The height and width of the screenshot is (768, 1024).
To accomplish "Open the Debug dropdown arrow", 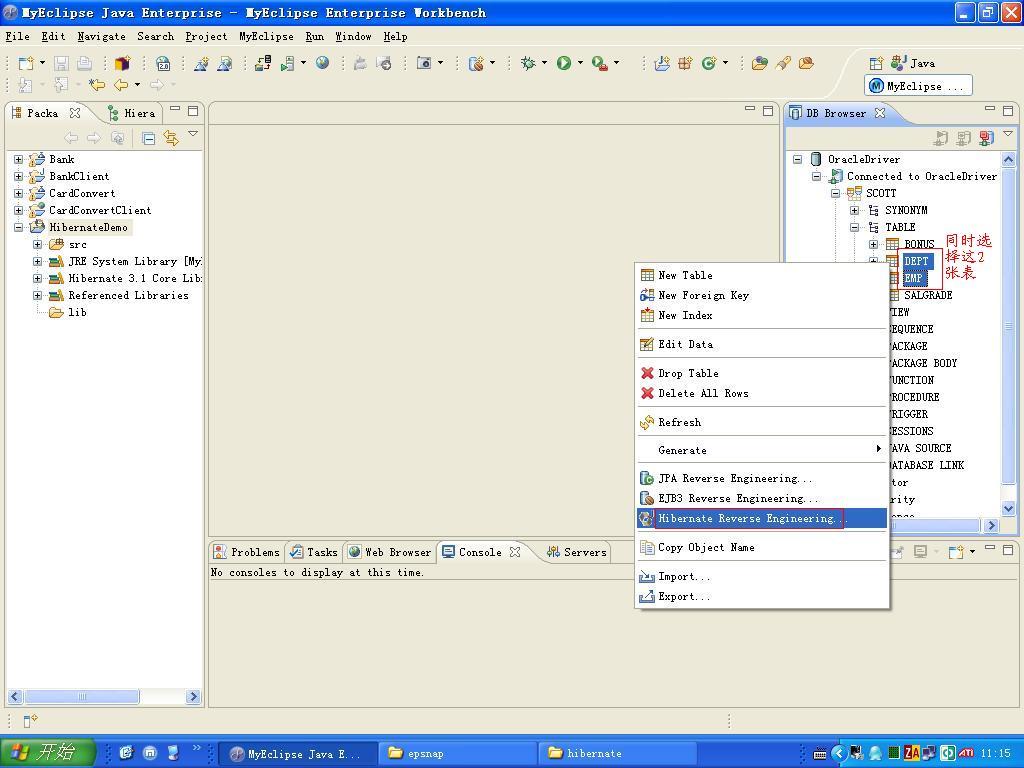I will (x=544, y=63).
